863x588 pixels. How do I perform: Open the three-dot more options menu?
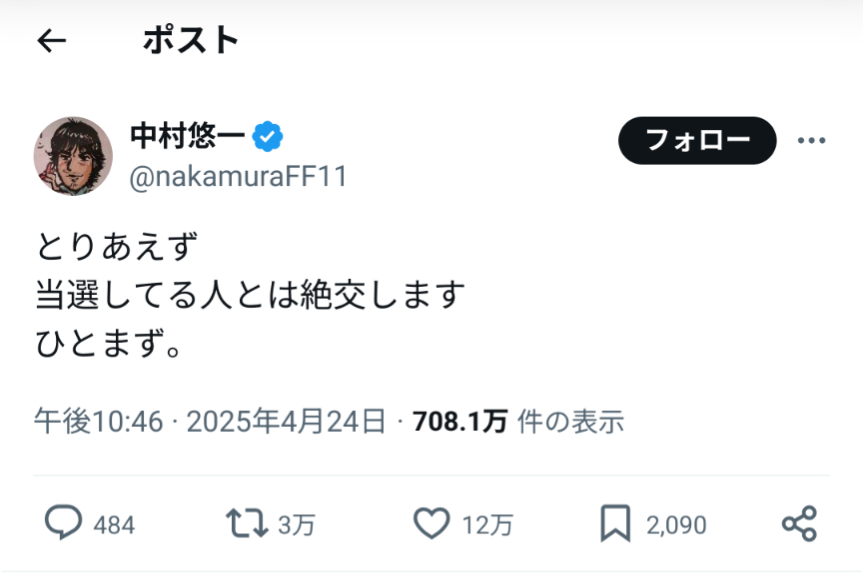coord(811,141)
